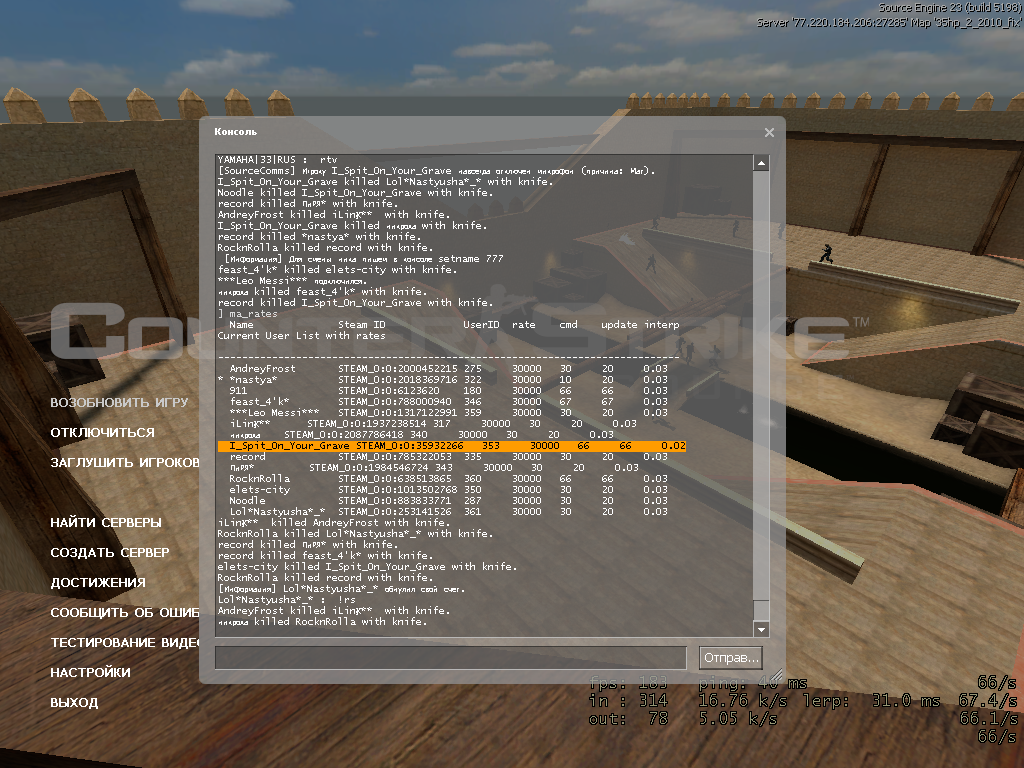Click ВЫХОД to quit game
This screenshot has height=768, width=1024.
coord(74,703)
